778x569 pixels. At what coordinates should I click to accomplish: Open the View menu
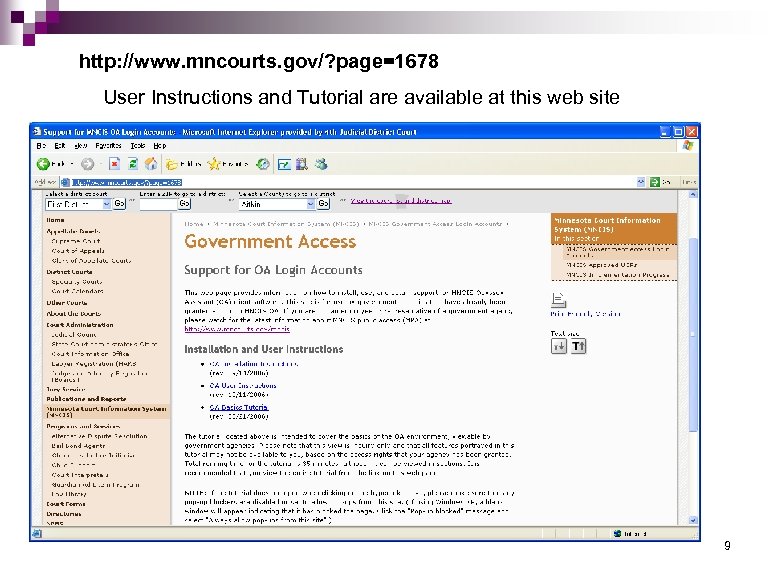pyautogui.click(x=81, y=146)
